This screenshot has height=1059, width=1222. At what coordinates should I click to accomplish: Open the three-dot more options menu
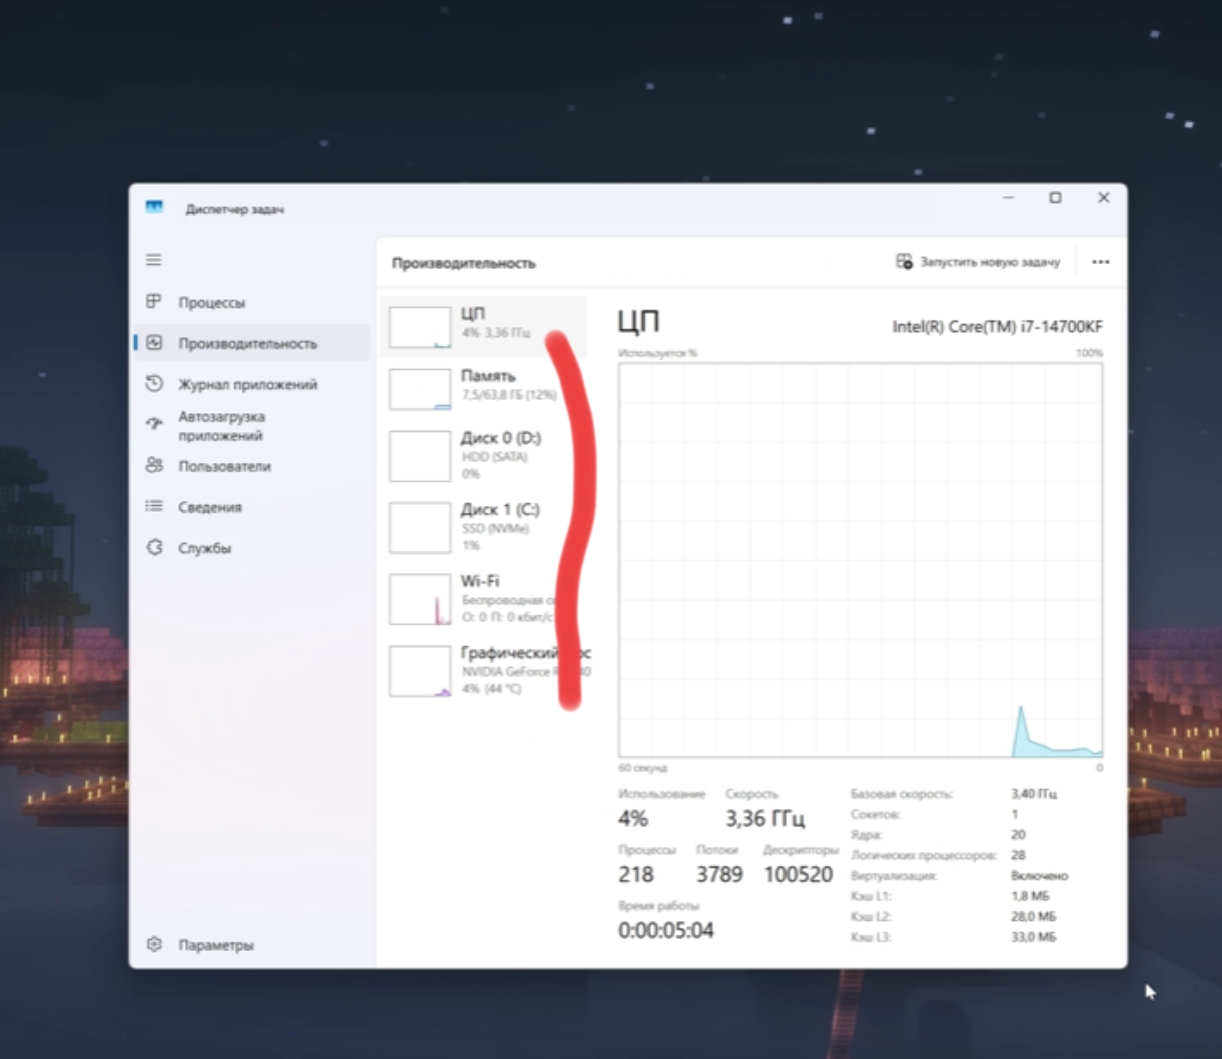click(1100, 262)
